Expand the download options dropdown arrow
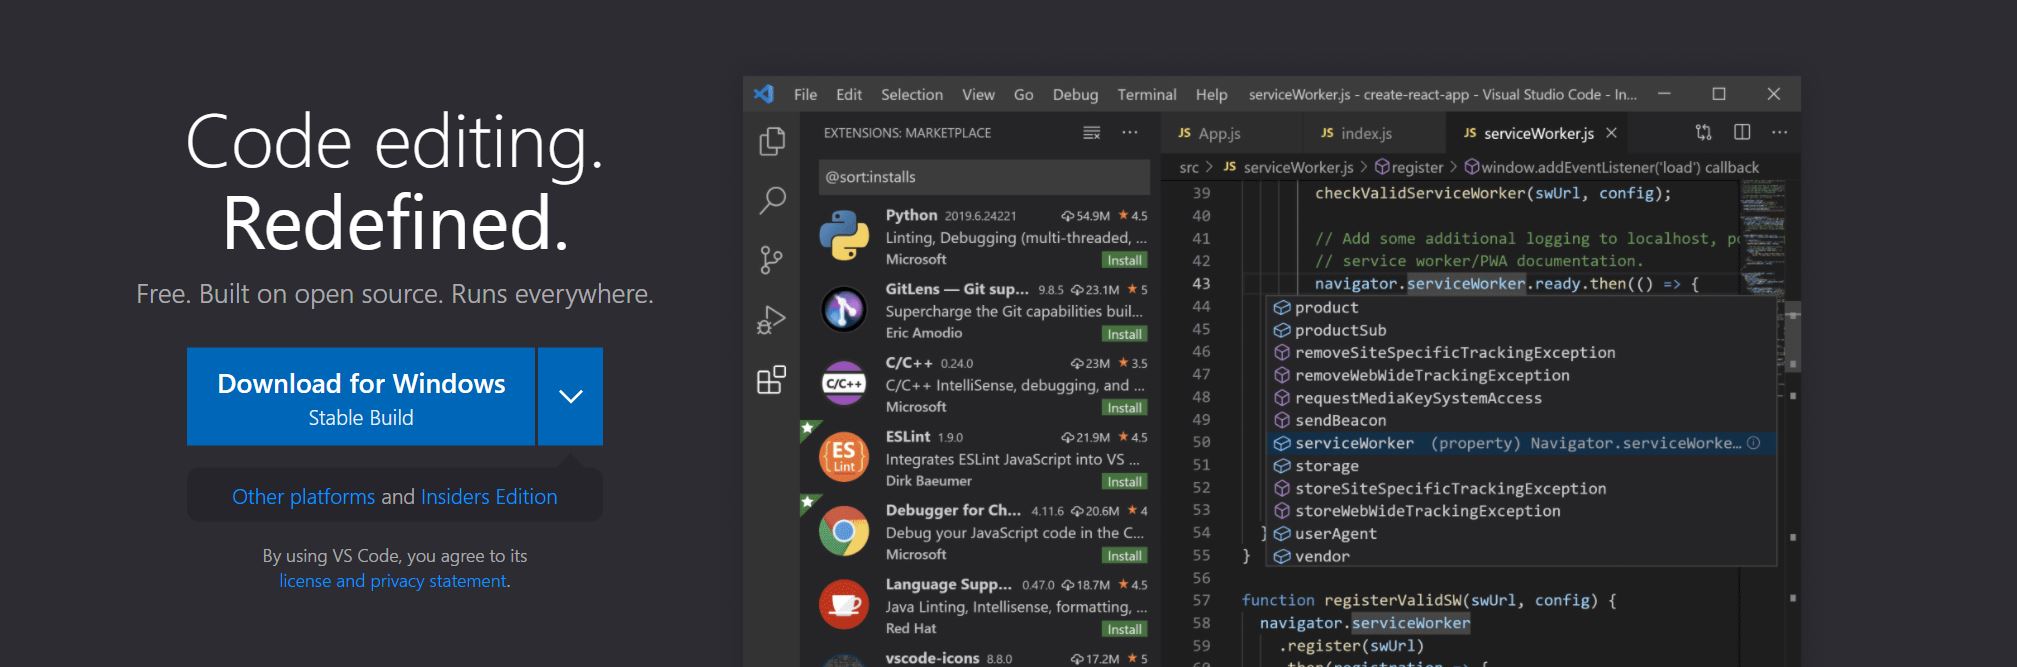The image size is (2017, 667). 570,396
